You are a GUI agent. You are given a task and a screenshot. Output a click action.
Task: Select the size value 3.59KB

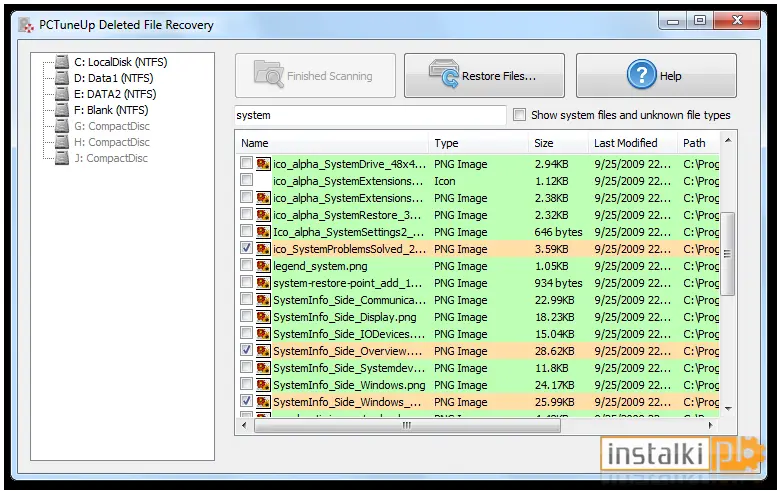point(551,249)
